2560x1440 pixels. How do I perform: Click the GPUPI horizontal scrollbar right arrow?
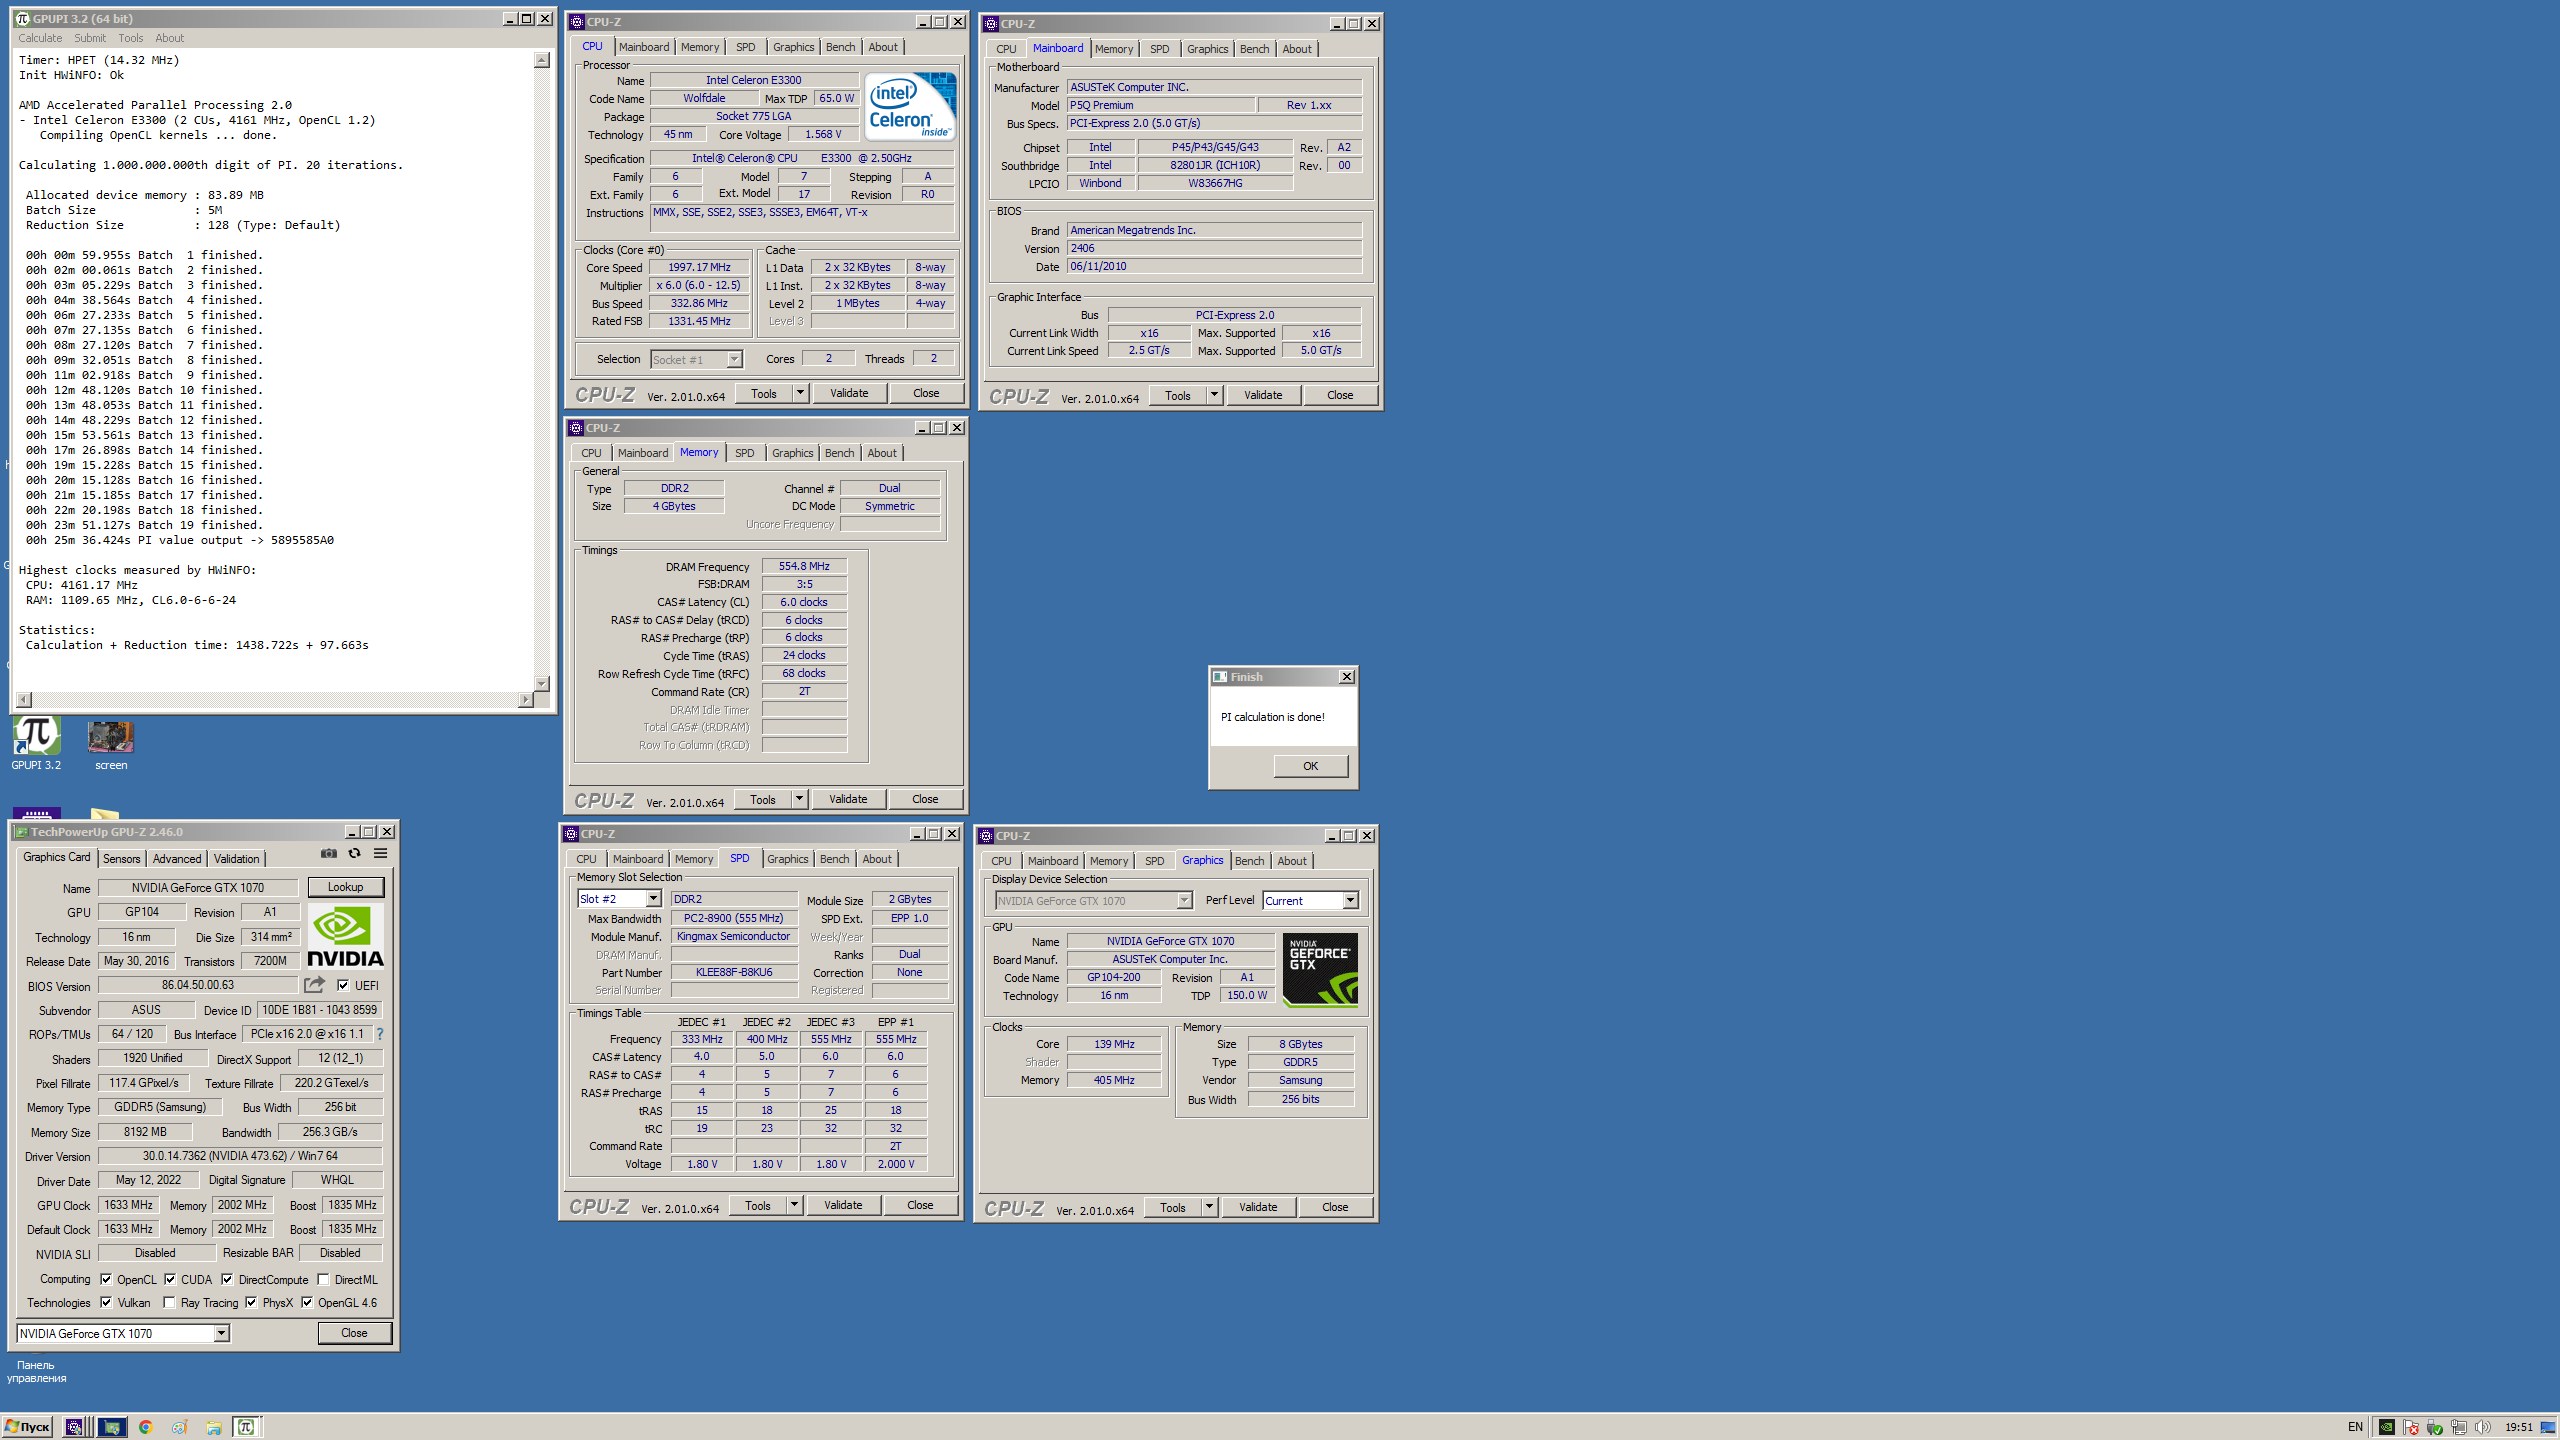point(526,699)
